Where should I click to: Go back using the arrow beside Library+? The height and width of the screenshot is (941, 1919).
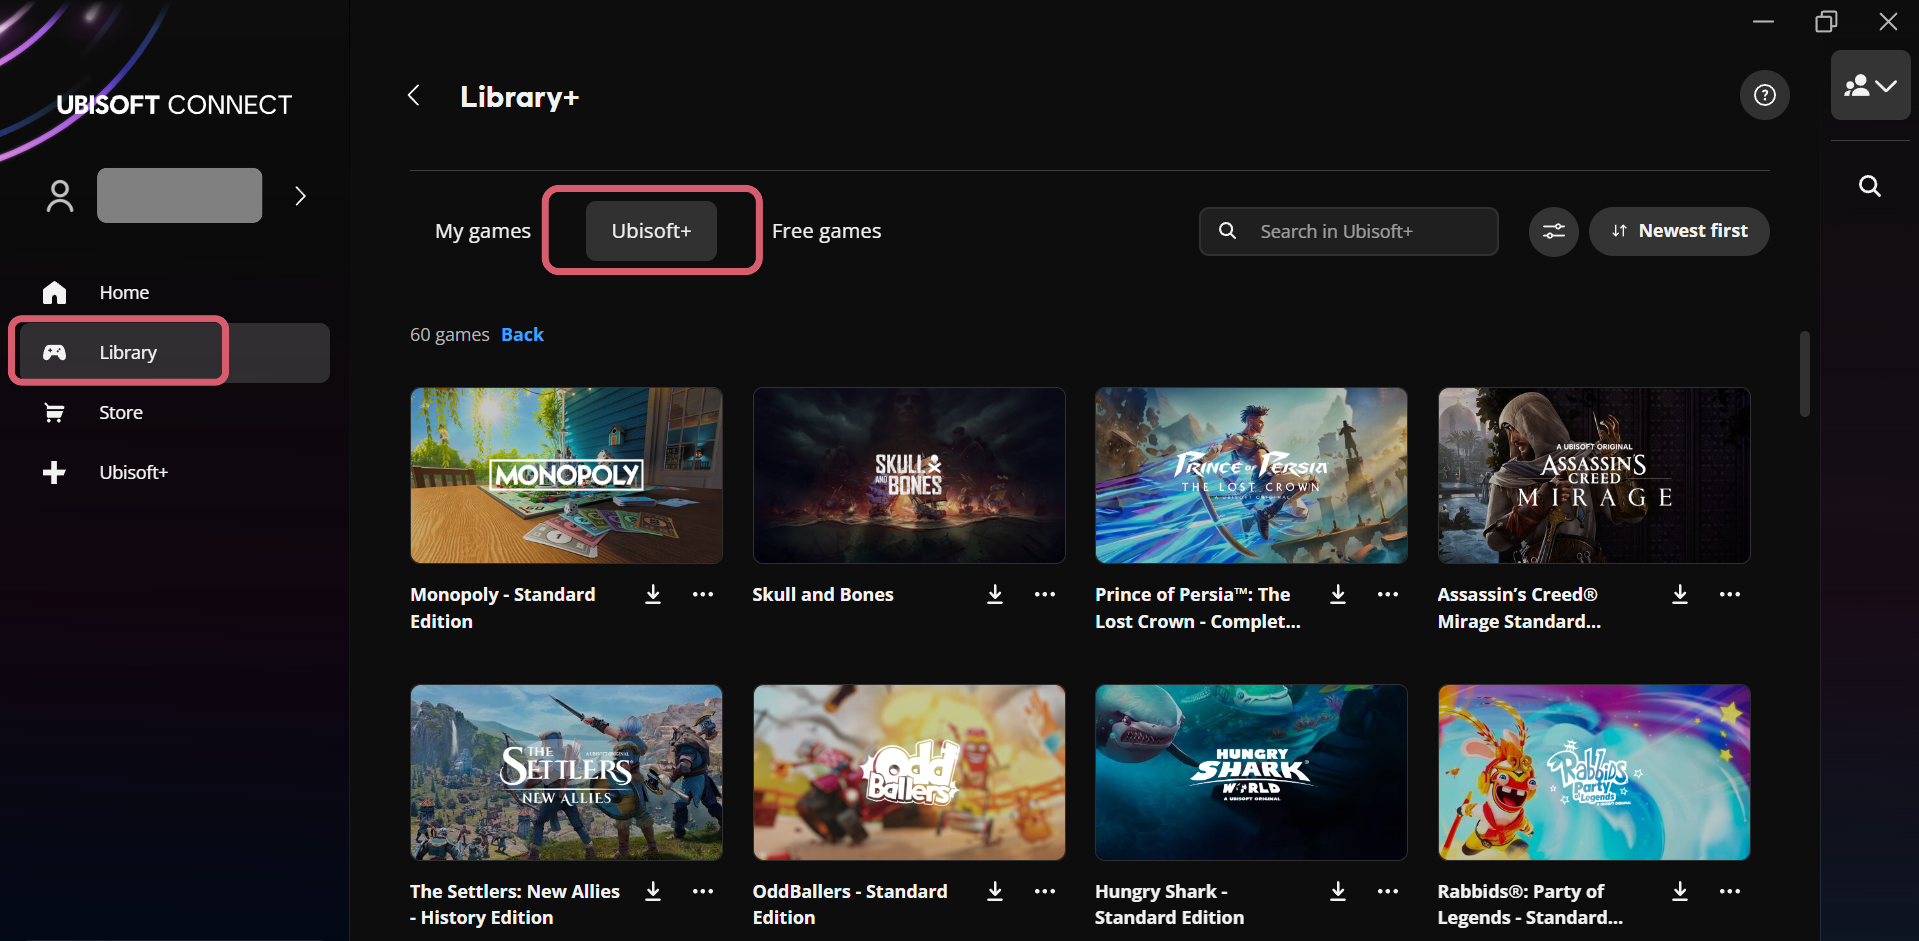pyautogui.click(x=414, y=96)
